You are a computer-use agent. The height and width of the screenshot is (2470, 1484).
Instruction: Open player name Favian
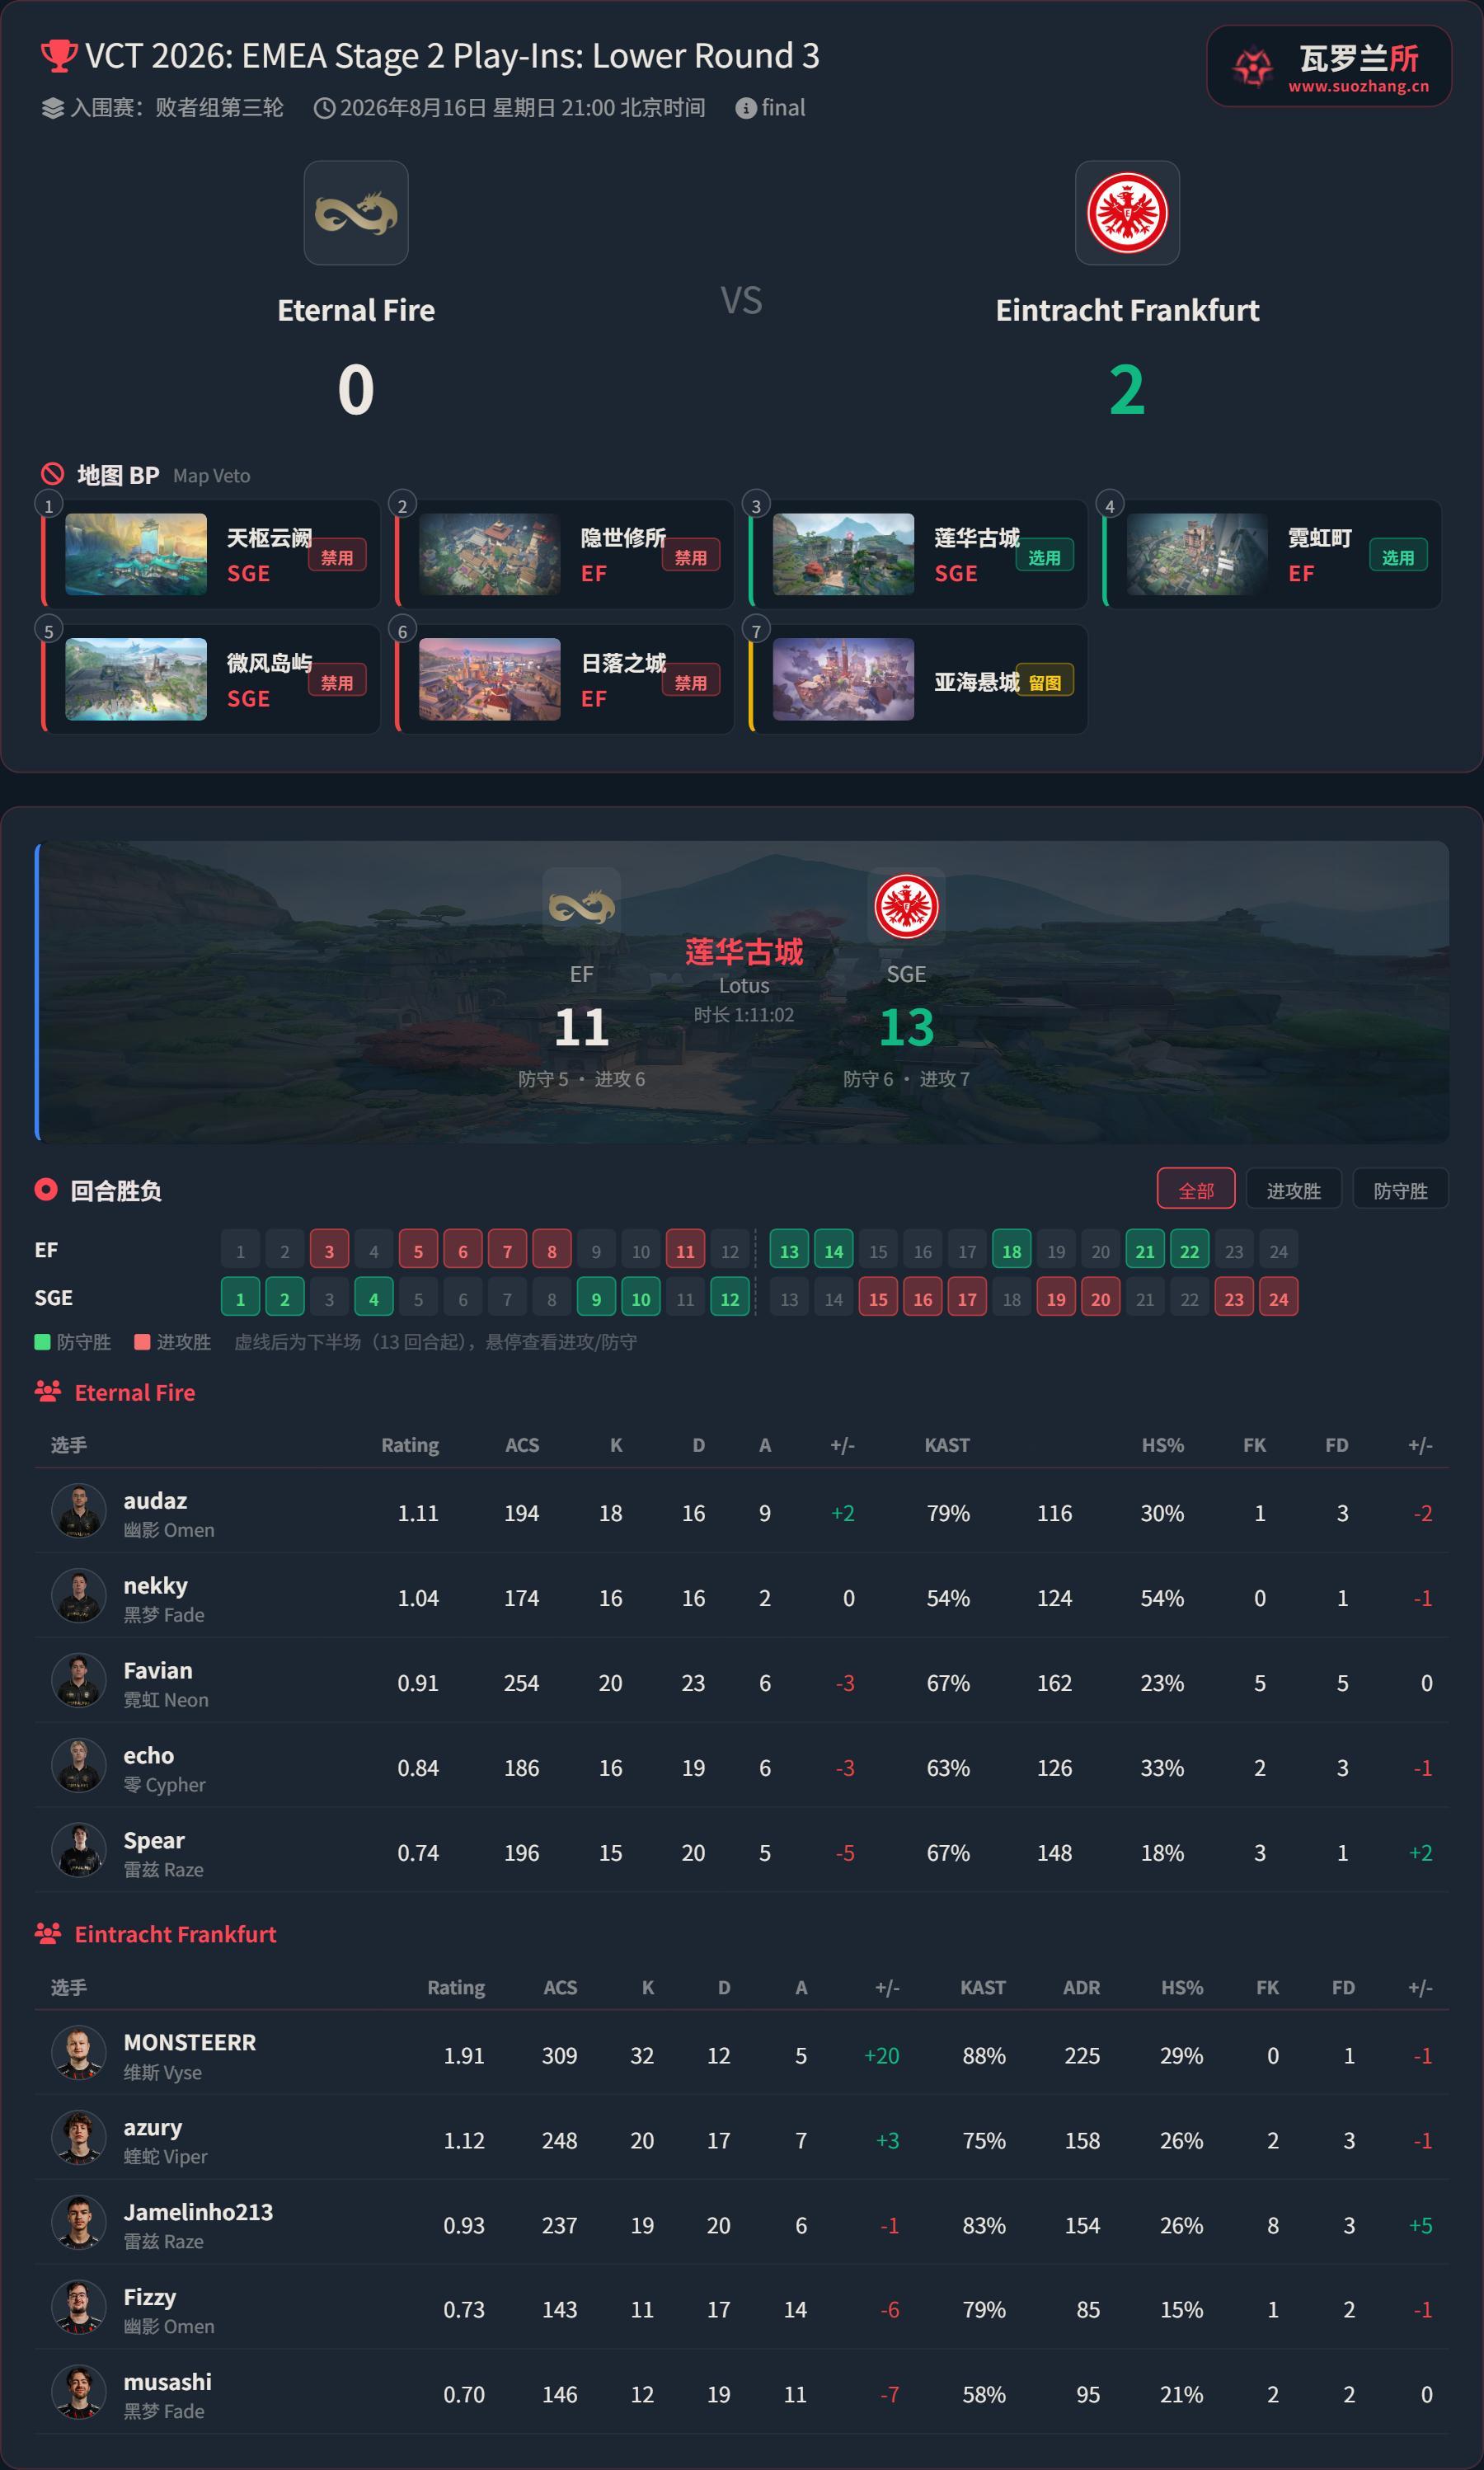(158, 1670)
